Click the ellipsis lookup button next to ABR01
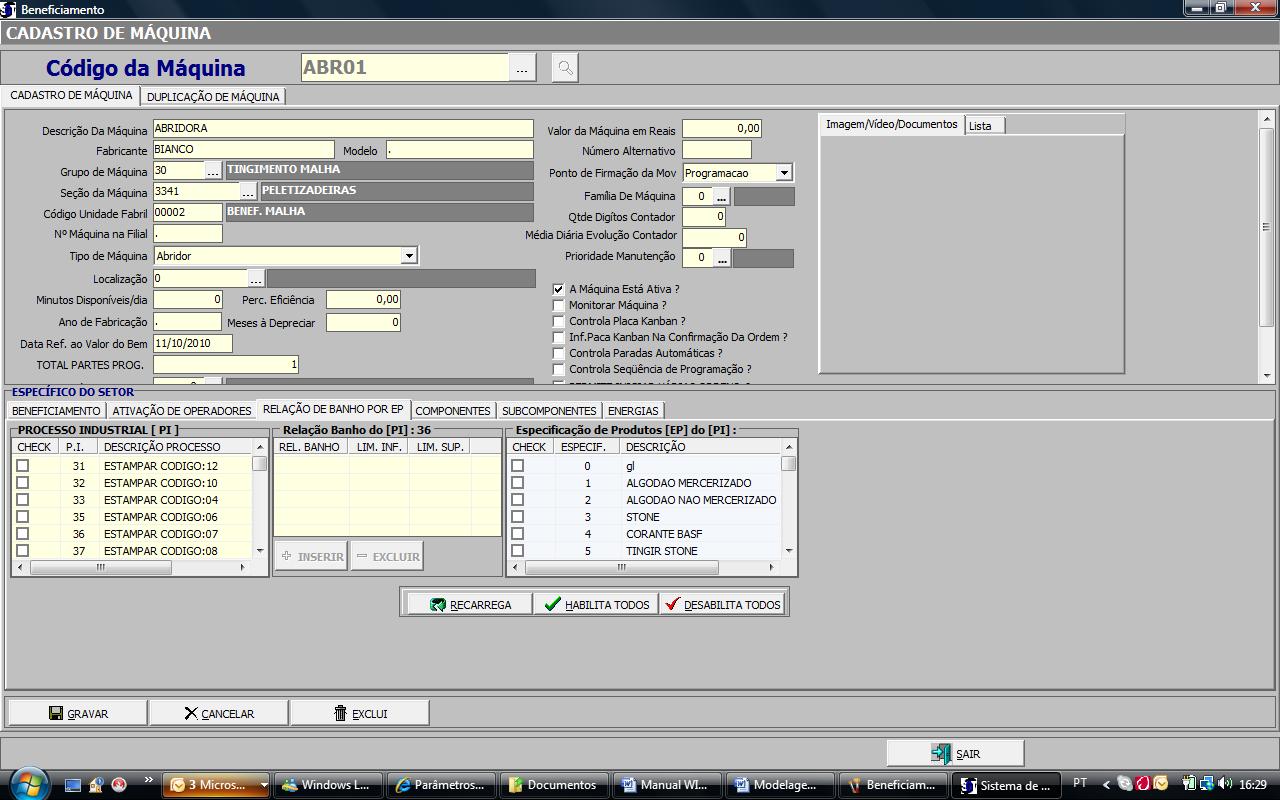The width and height of the screenshot is (1280, 800). [x=522, y=68]
